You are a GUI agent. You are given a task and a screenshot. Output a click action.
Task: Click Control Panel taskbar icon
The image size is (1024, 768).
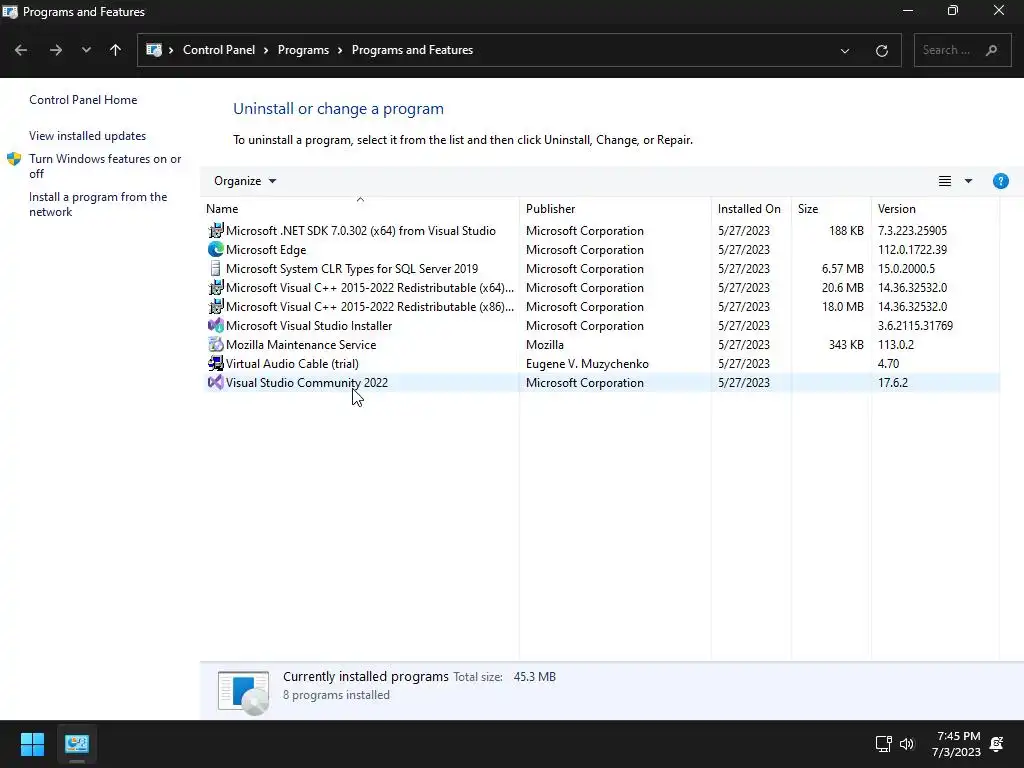click(76, 744)
